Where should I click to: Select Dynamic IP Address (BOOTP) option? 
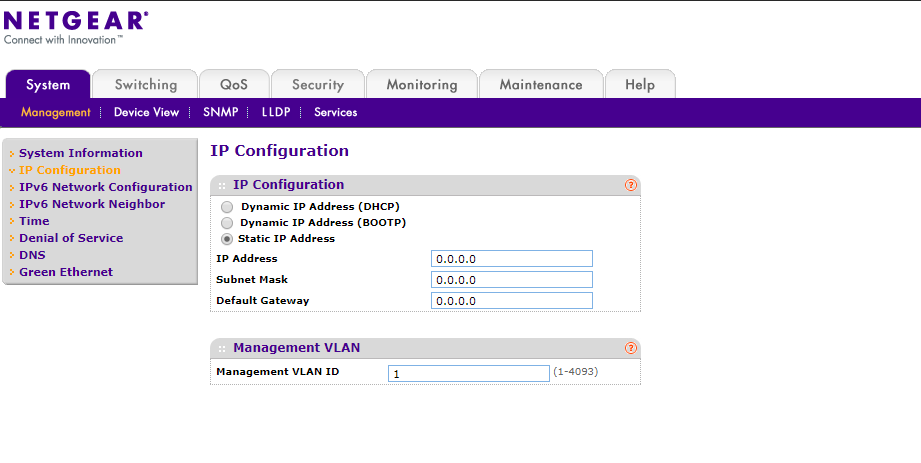[227, 222]
